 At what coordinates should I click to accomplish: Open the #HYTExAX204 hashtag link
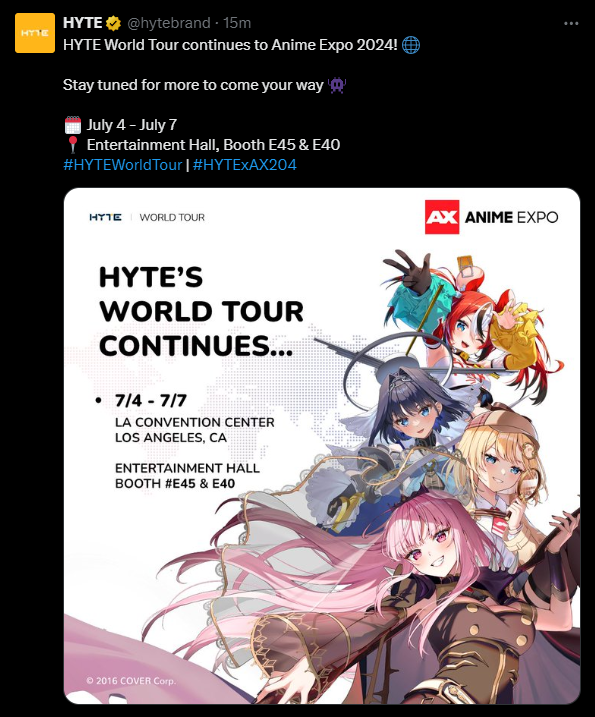pos(245,165)
